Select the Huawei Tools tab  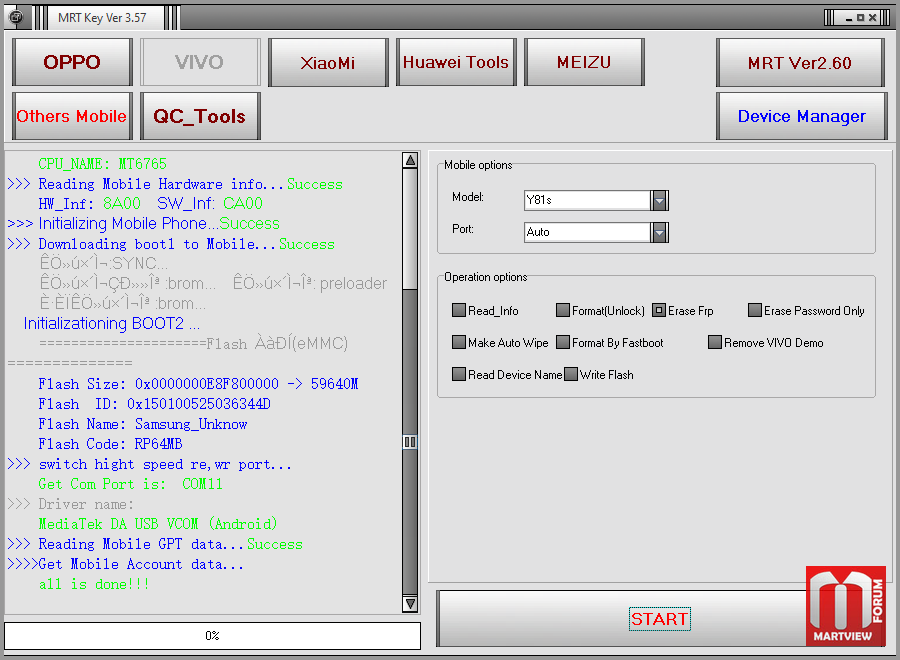[x=456, y=62]
